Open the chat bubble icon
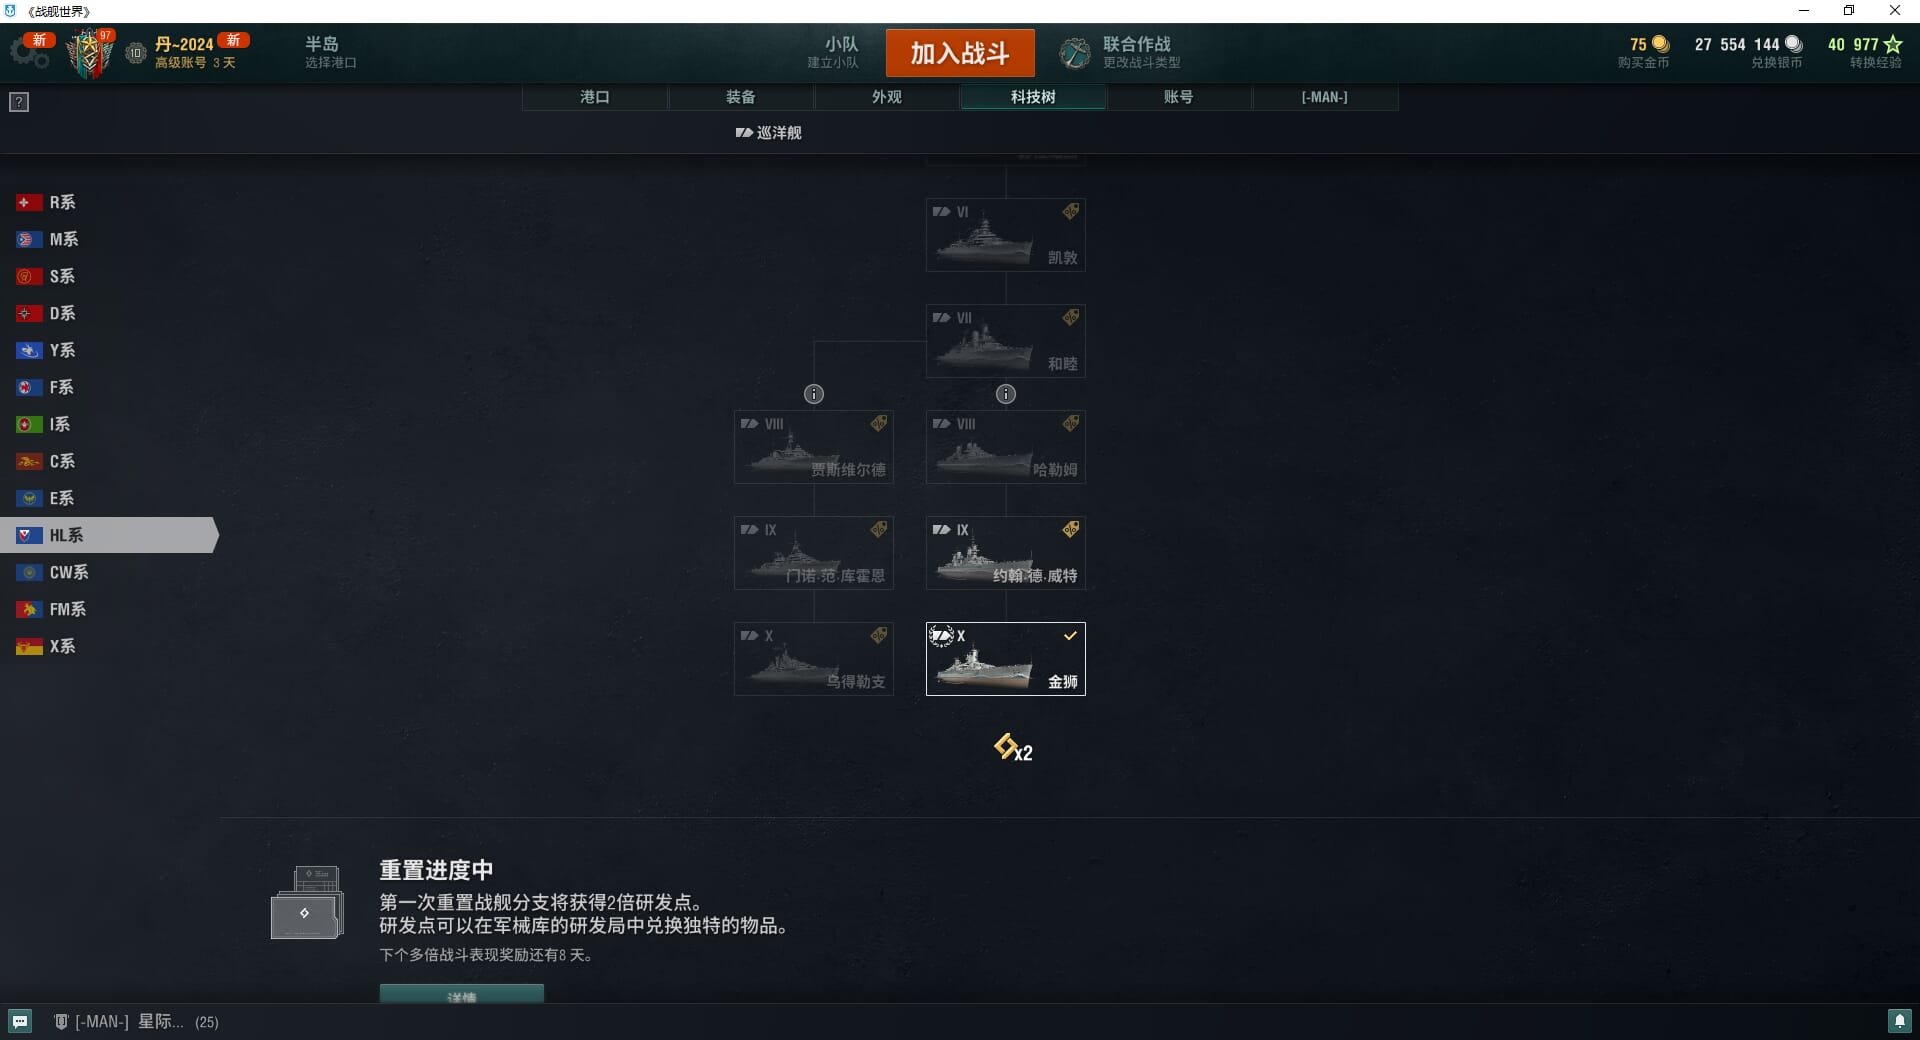1920x1040 pixels. (x=20, y=1021)
